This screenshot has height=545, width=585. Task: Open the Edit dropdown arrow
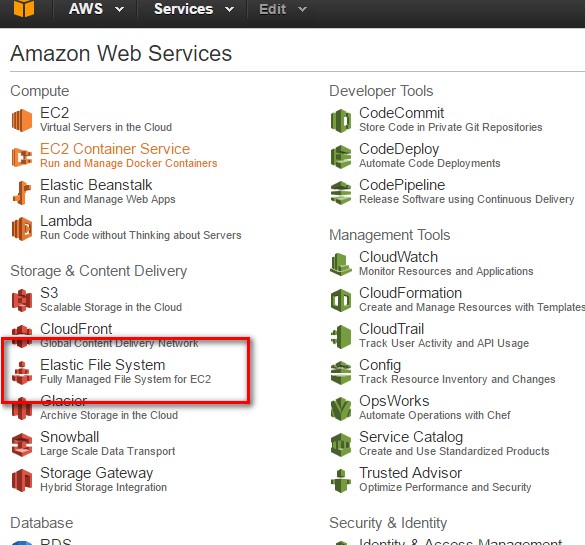click(x=303, y=9)
